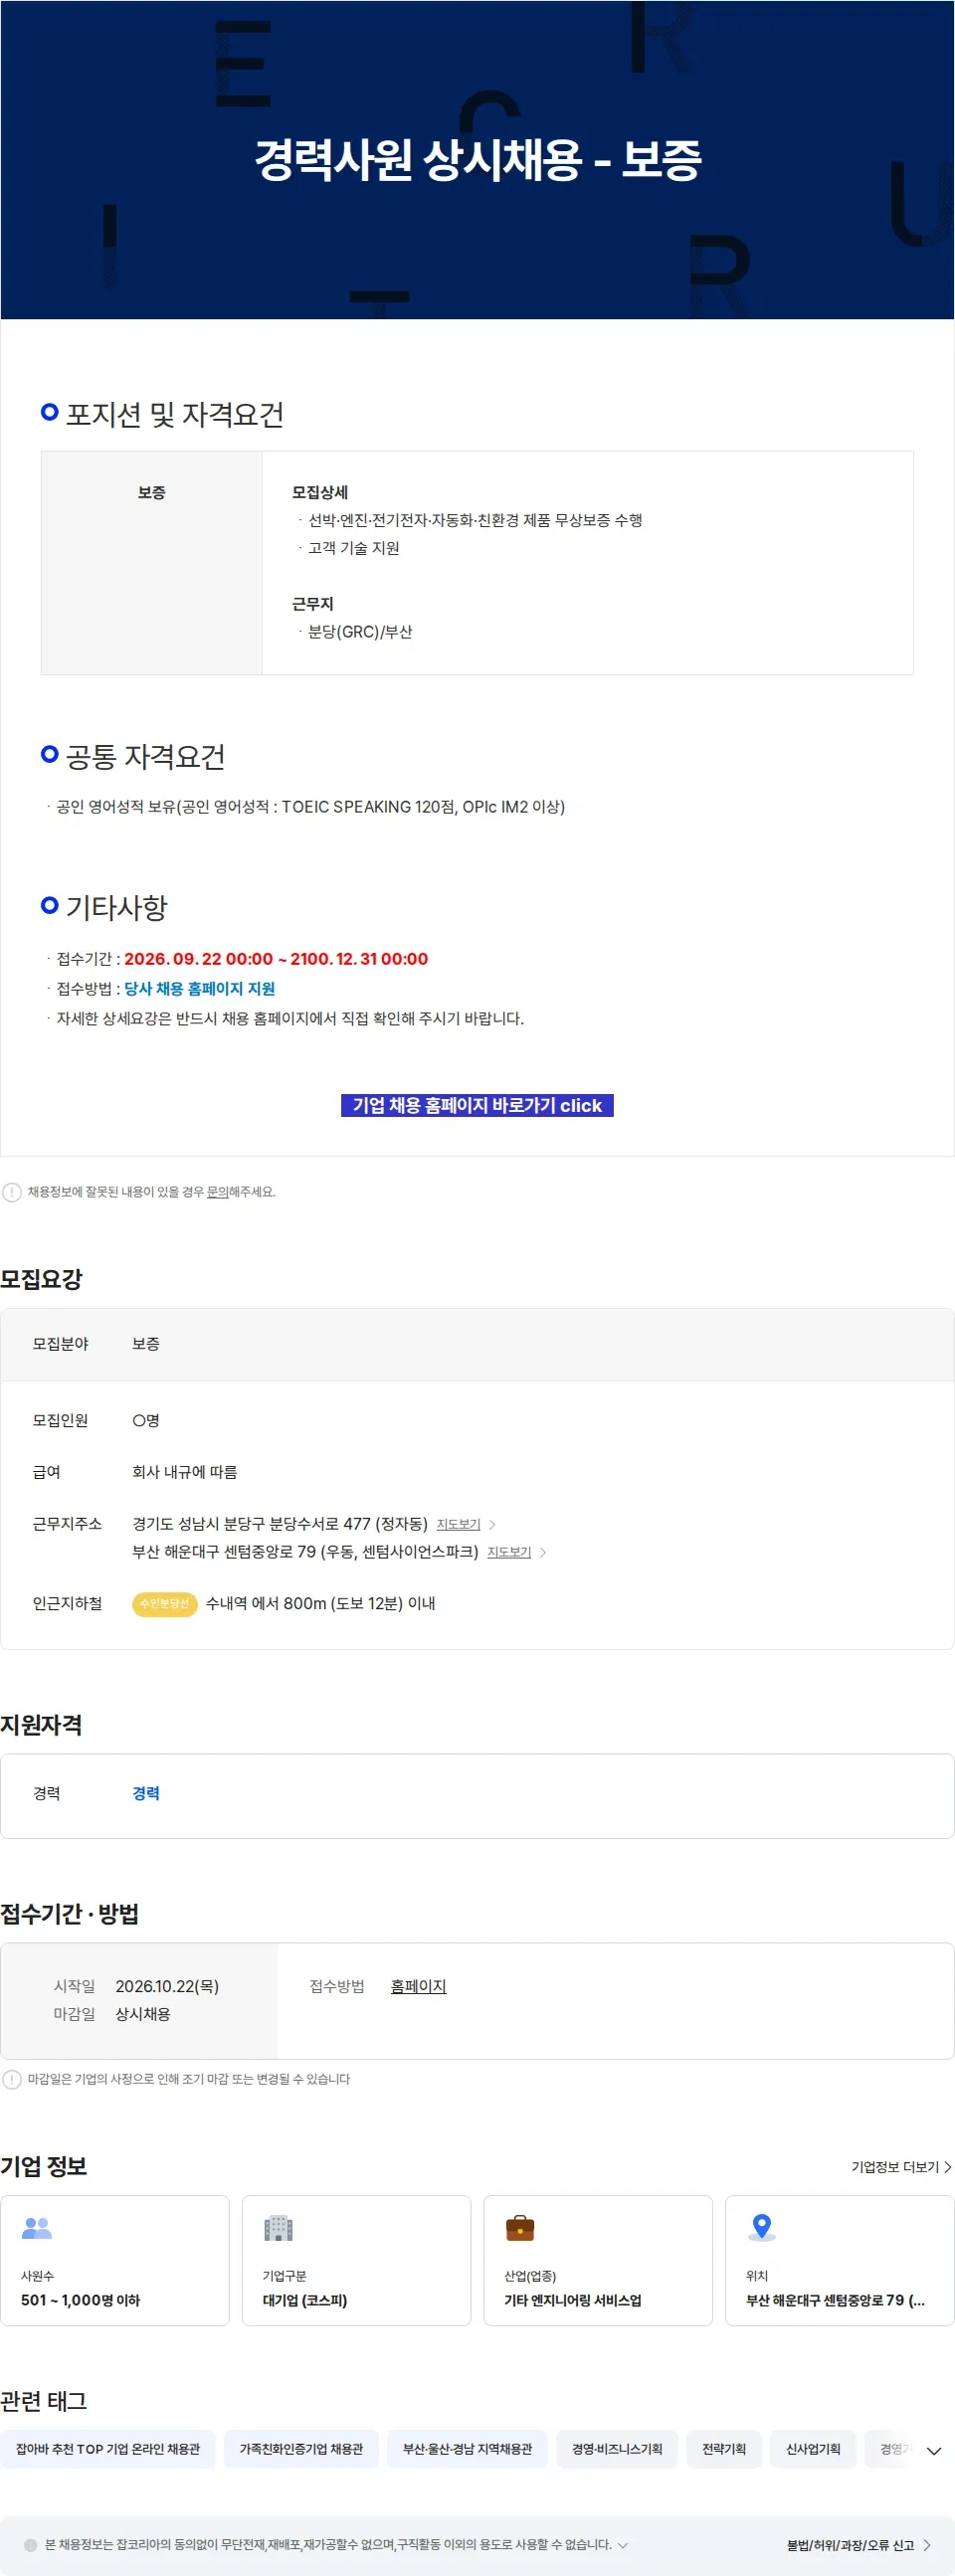Viewport: 955px width, 2576px height.
Task: Click 기업 채용 홈페이지 바로가기 button
Action: pyautogui.click(x=477, y=1105)
